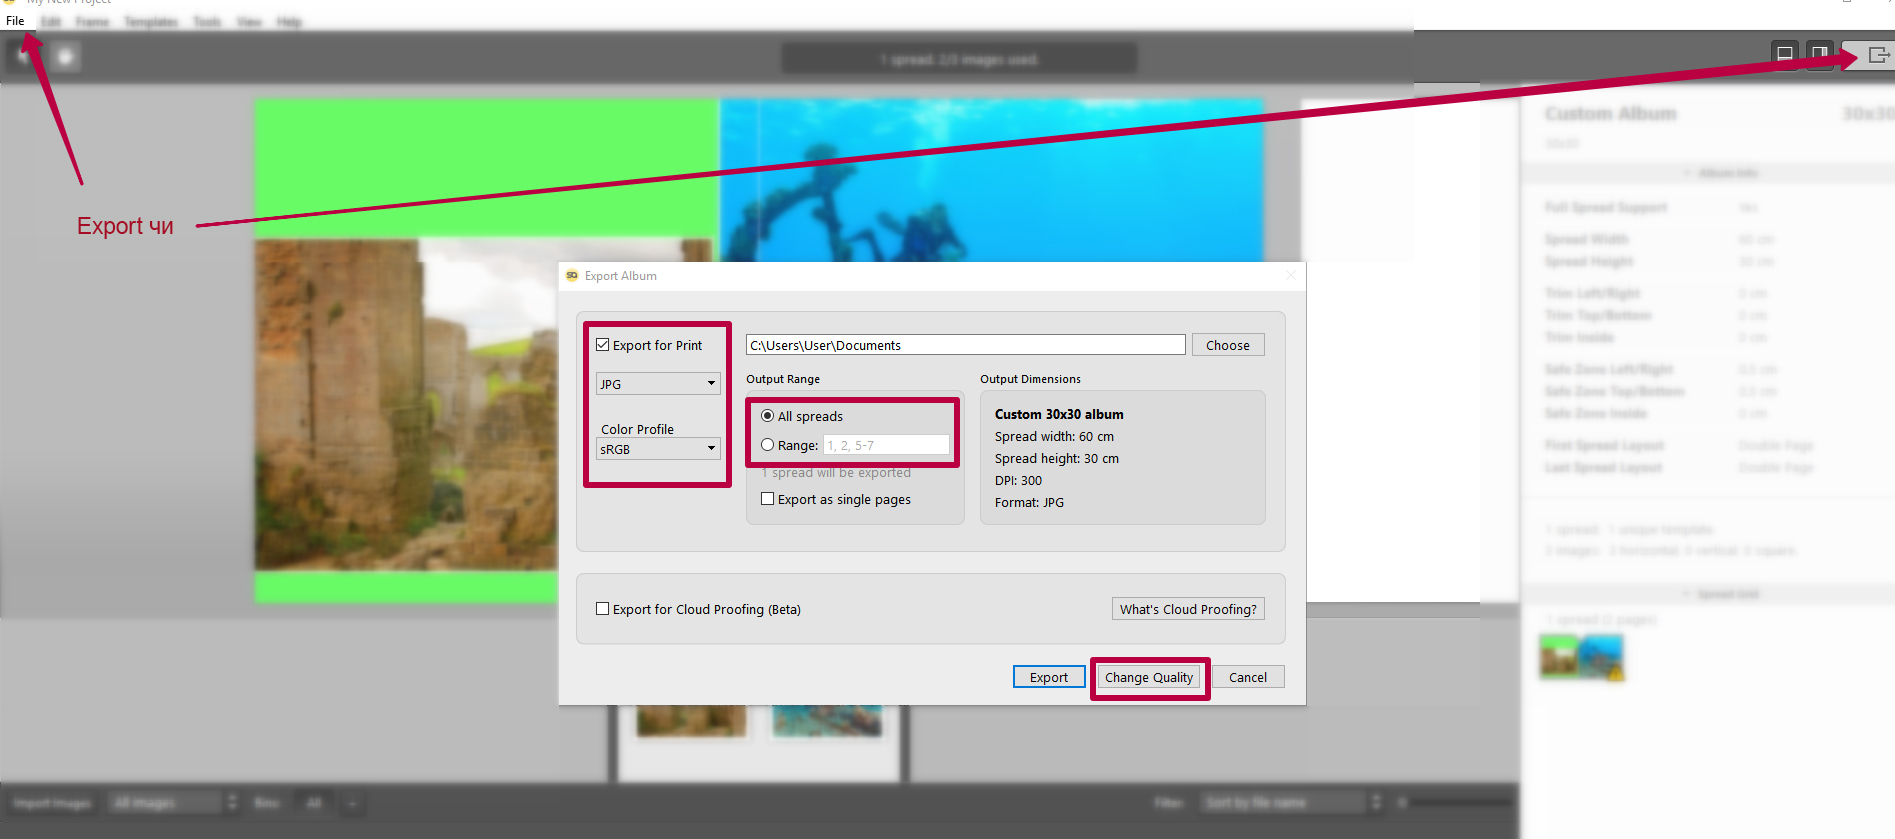Open the Sort by file name dropdown
This screenshot has height=839, width=1895.
click(x=1288, y=802)
